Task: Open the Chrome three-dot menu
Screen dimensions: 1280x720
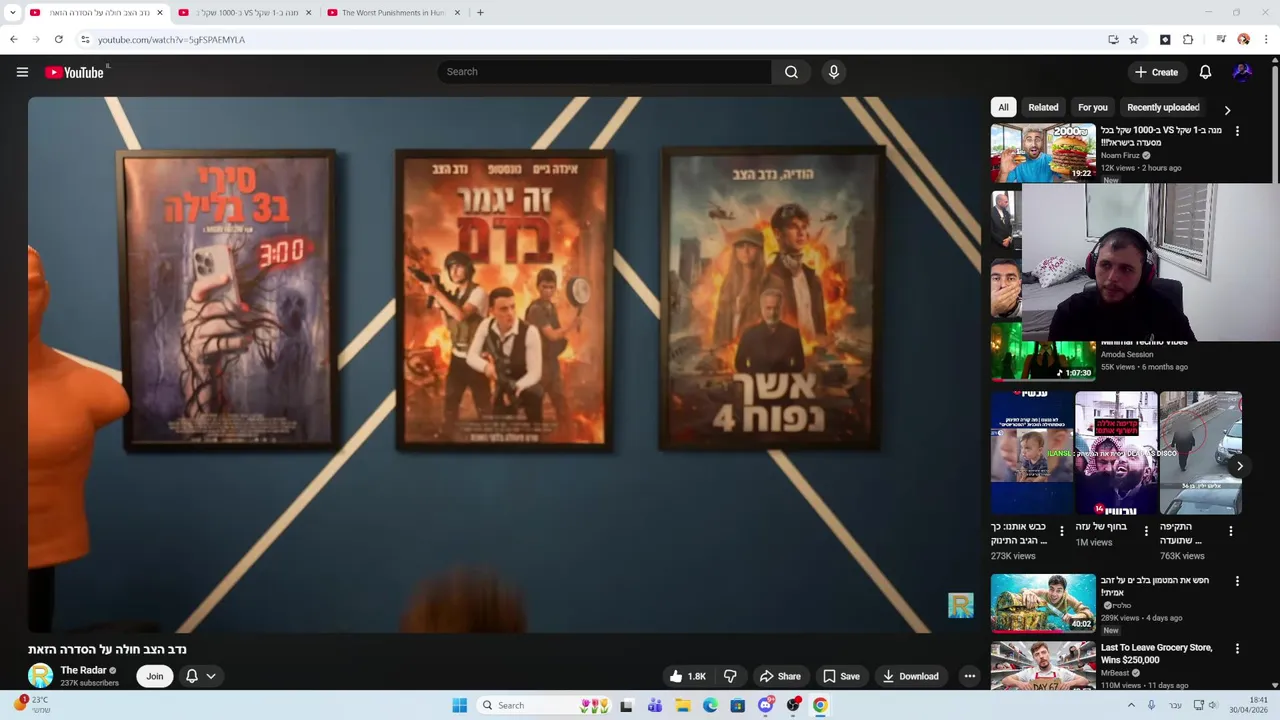Action: coord(1267,40)
